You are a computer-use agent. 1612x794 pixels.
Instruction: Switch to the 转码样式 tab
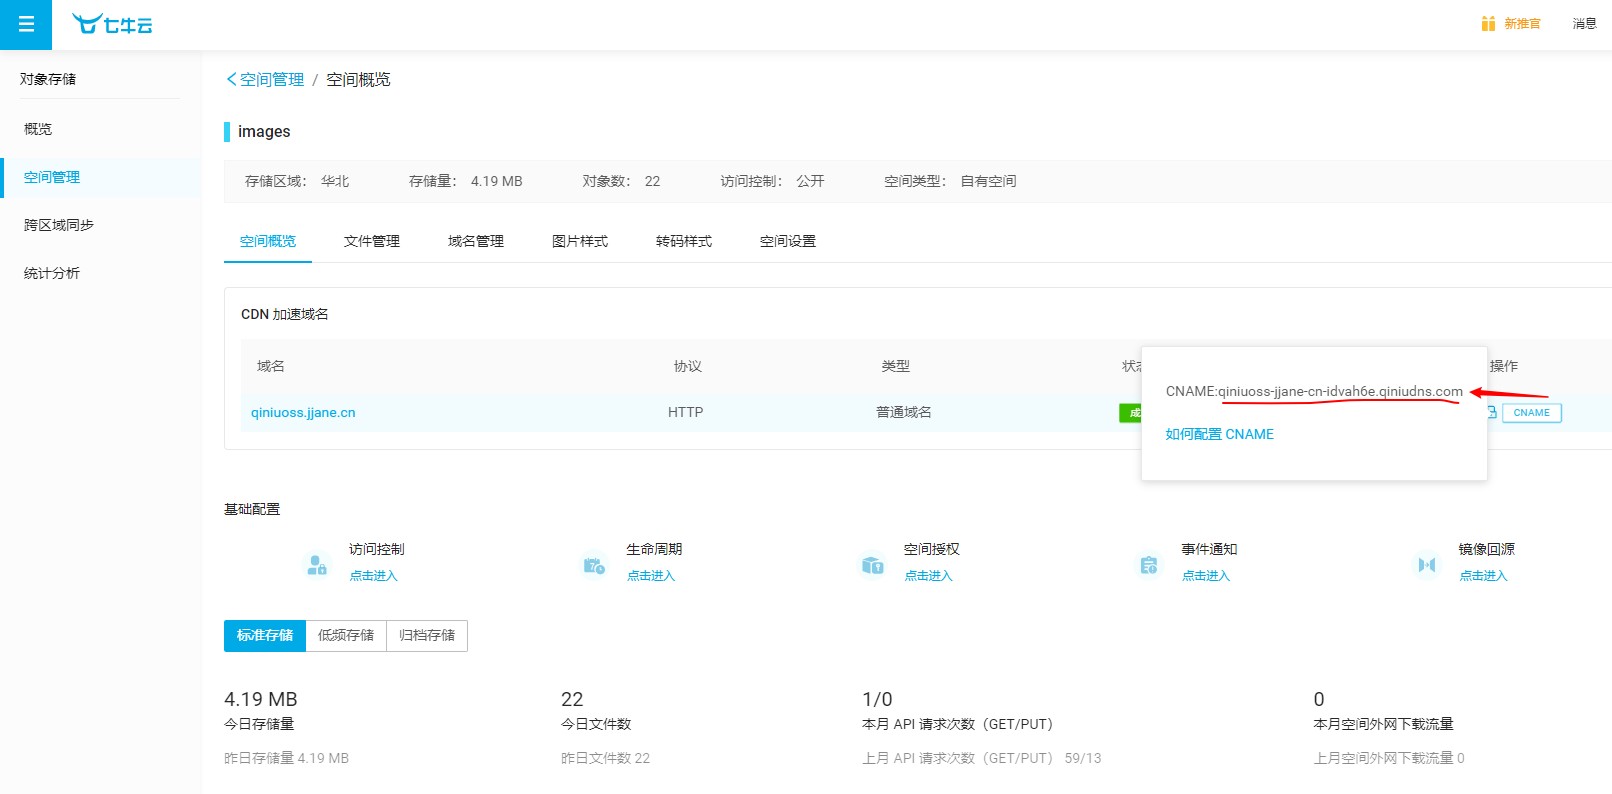(x=684, y=241)
